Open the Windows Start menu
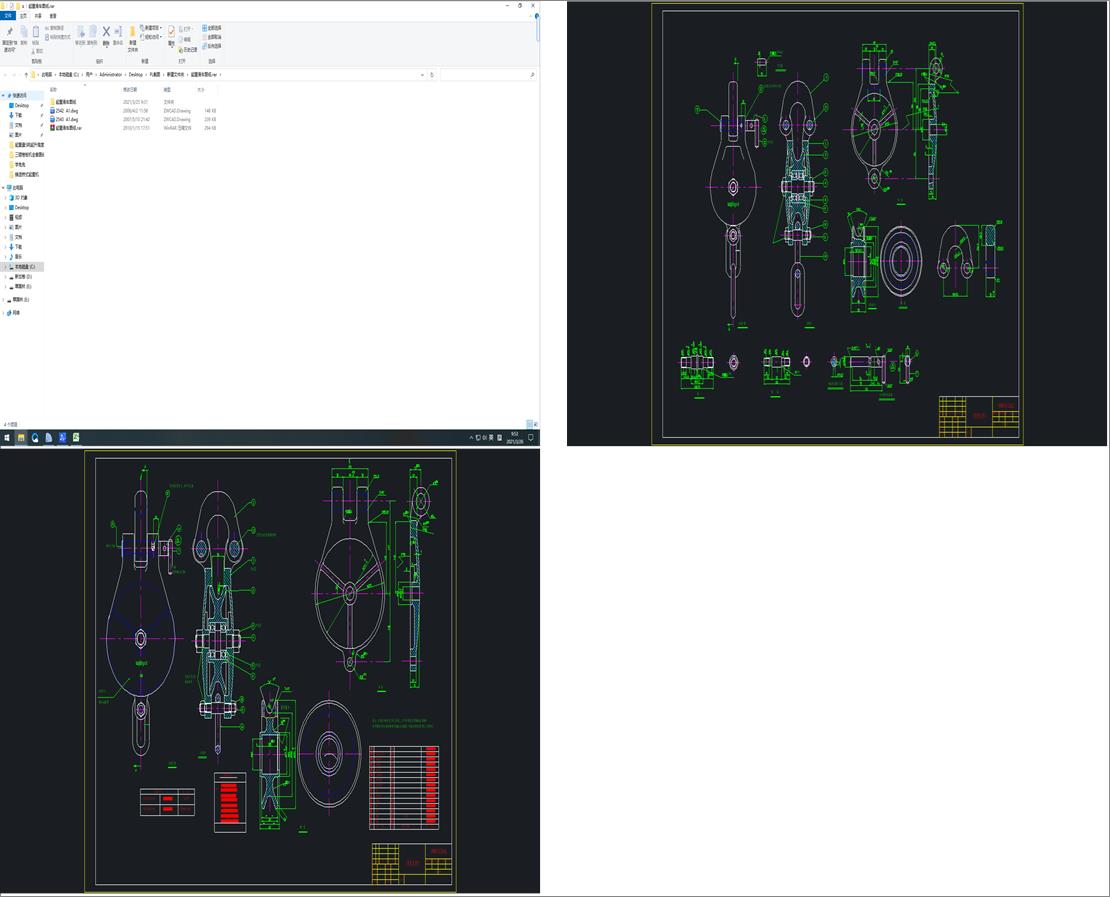The width and height of the screenshot is (1110, 897). coord(6,437)
